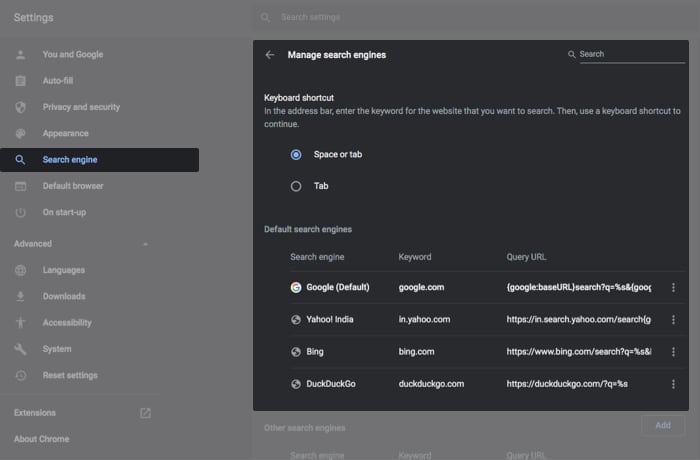The image size is (700, 460).
Task: Select the Tab radio button
Action: (296, 186)
